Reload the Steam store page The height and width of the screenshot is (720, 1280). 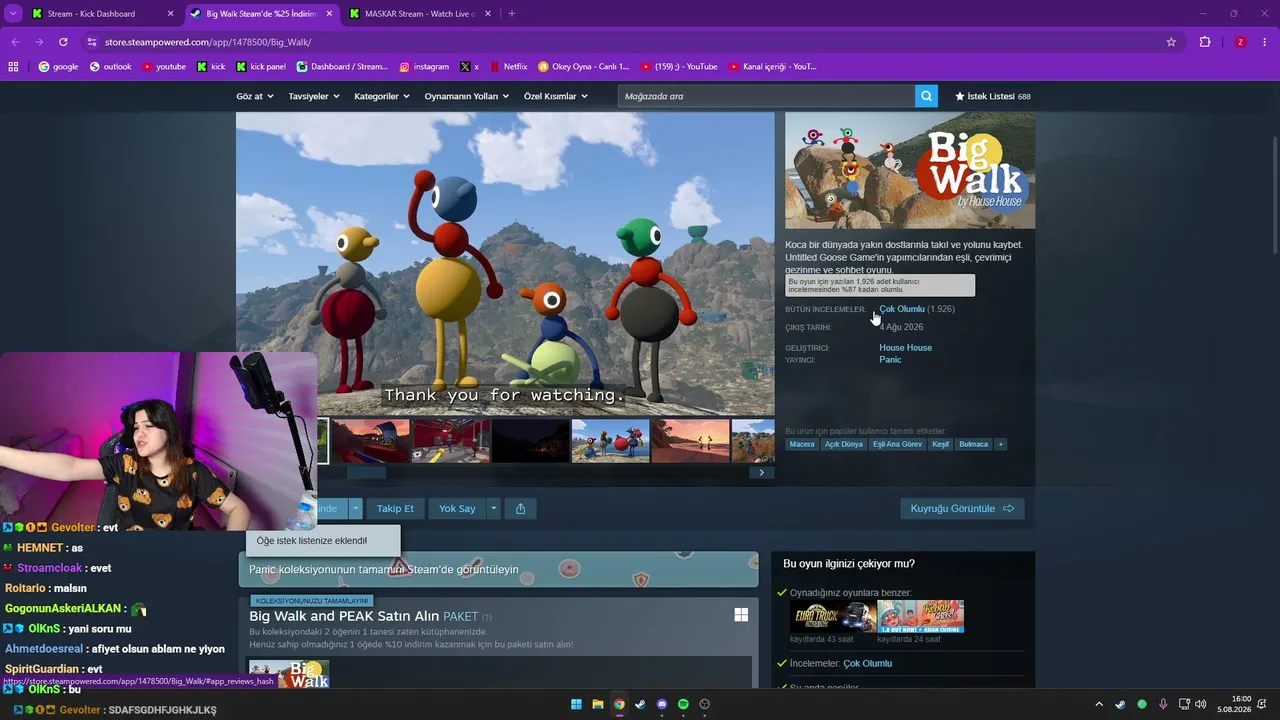point(63,42)
